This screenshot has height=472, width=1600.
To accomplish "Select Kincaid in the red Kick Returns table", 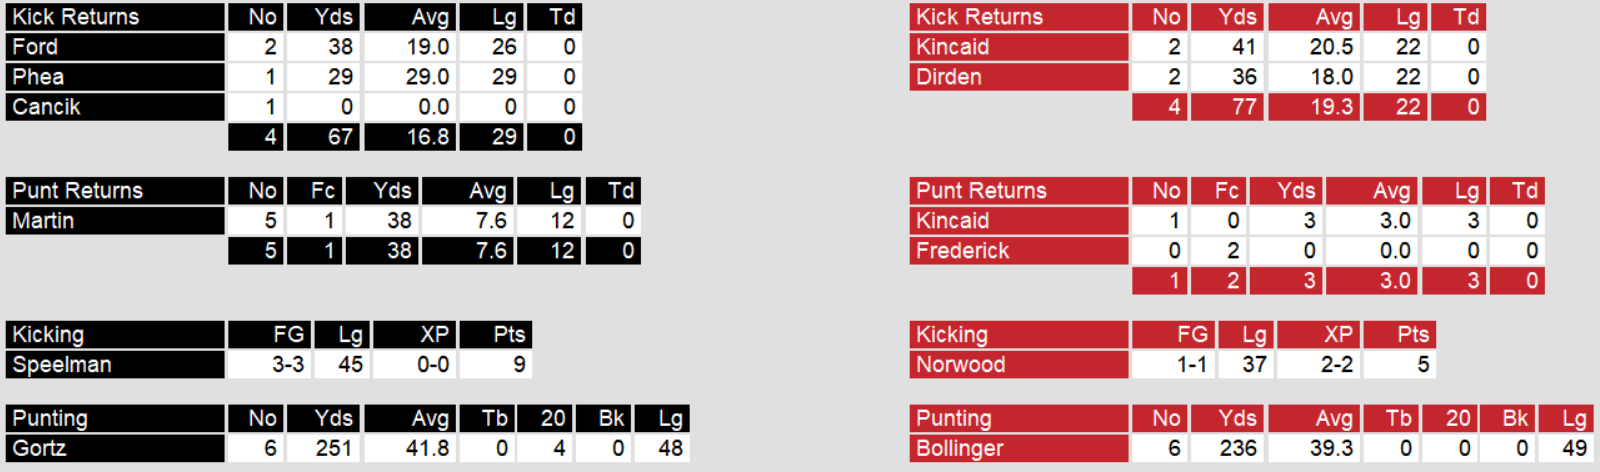I will (x=952, y=47).
